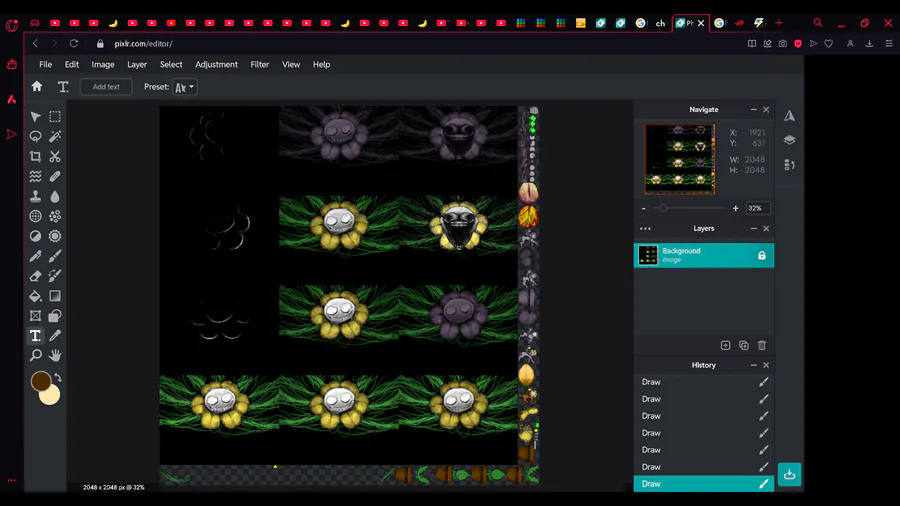The height and width of the screenshot is (506, 900).
Task: Zoom out with minus button
Action: (643, 208)
